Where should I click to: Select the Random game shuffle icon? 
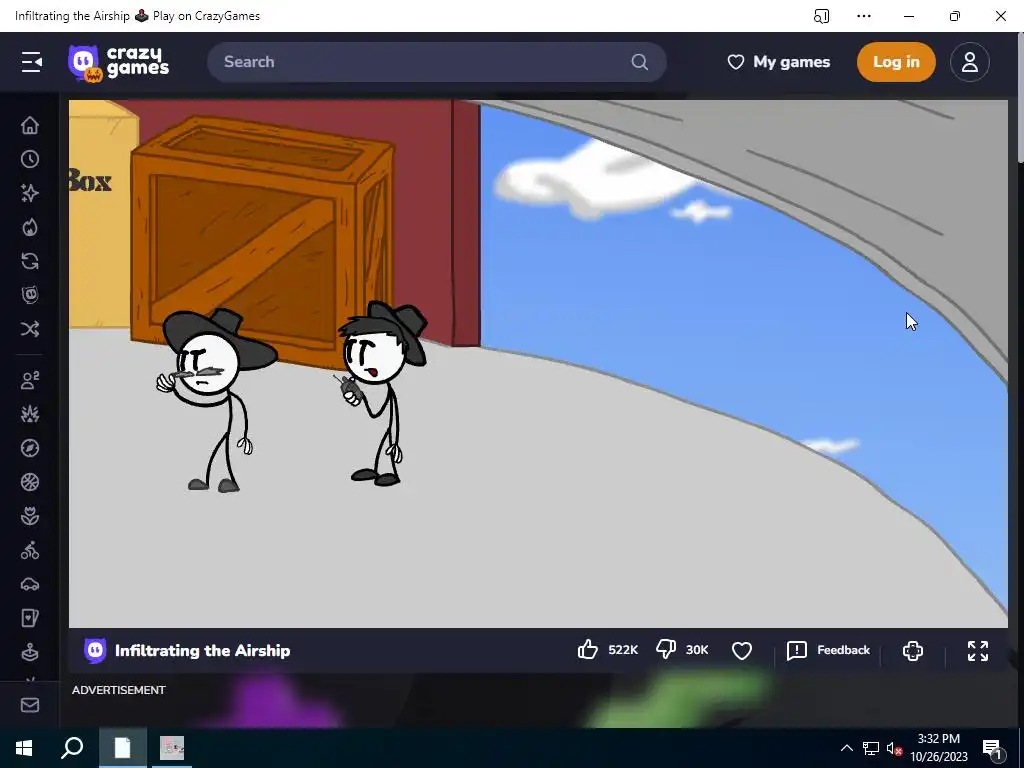(30, 328)
